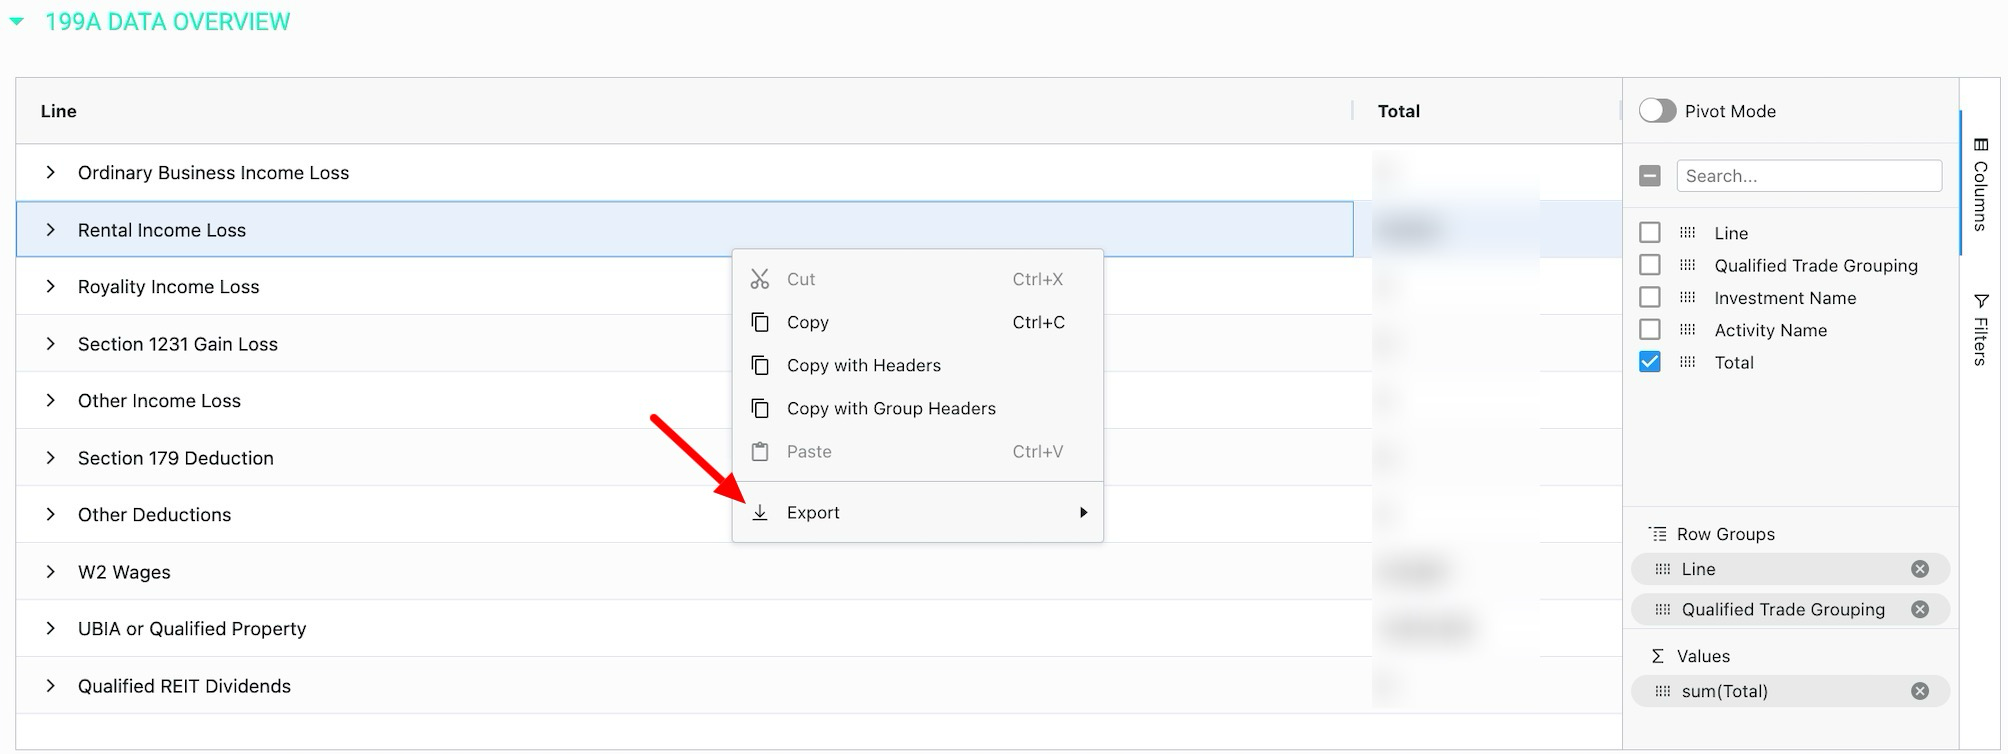
Task: Click the drag handle beside Investment Name
Action: point(1687,298)
